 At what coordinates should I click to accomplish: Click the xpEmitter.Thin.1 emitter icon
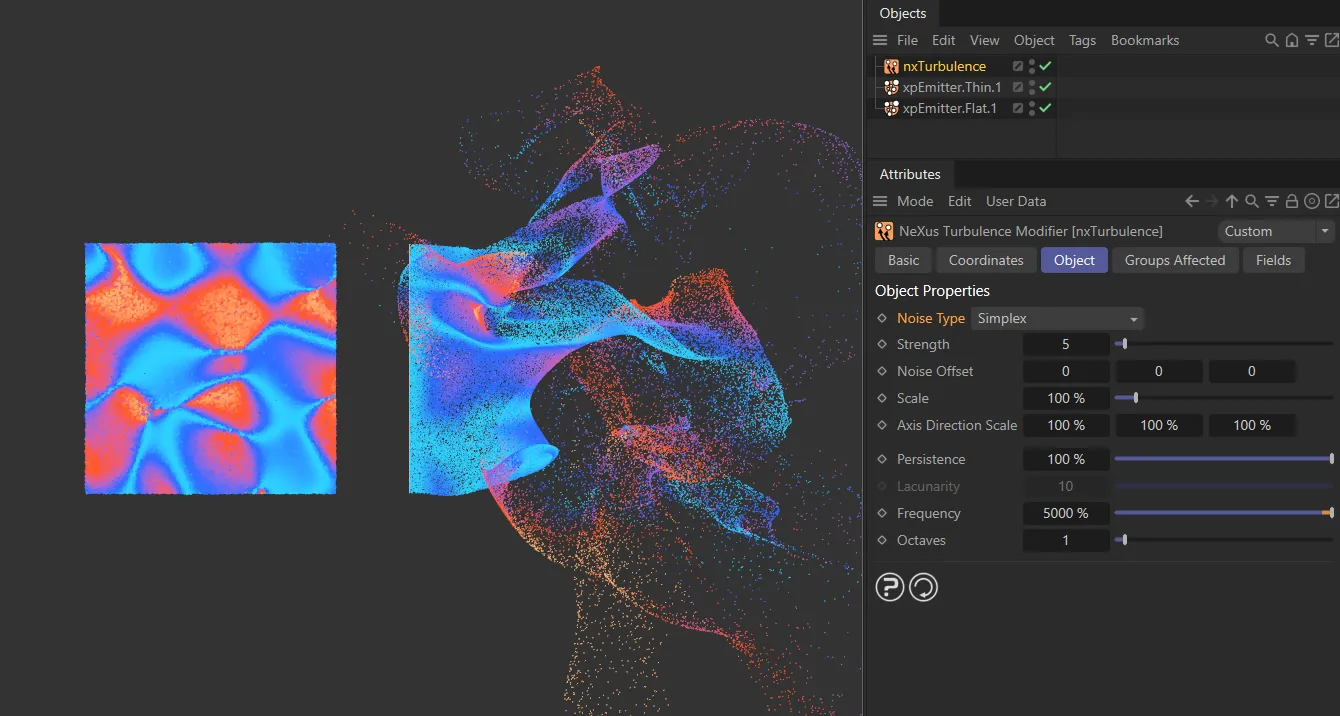tap(890, 87)
